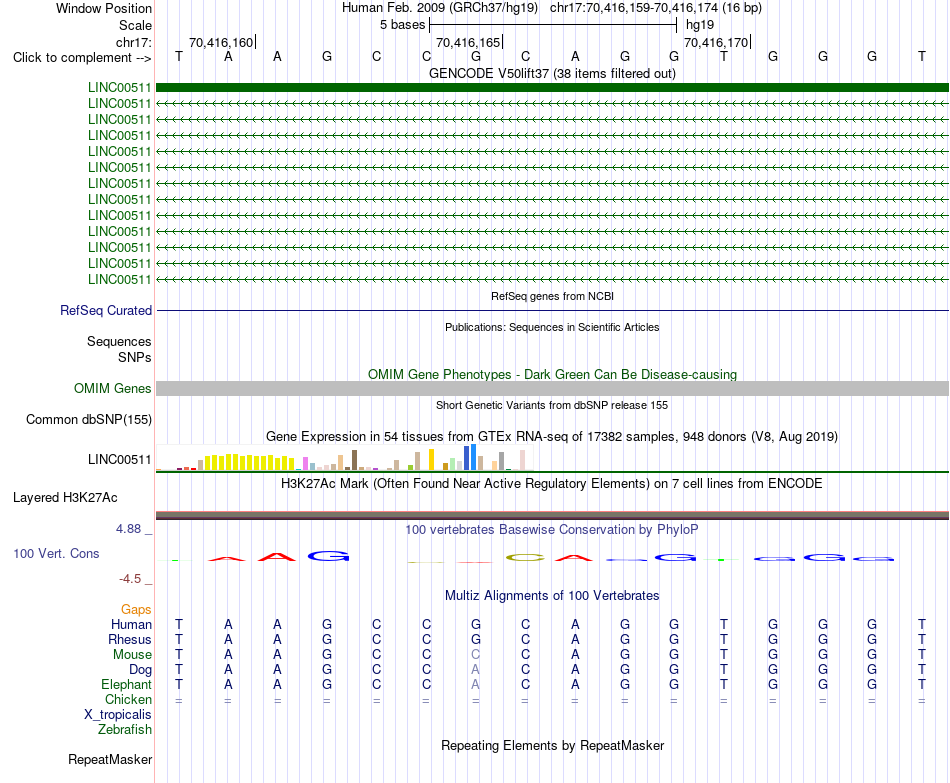This screenshot has height=783, width=950.
Task: Click the GTEx tissue expression bar chart
Action: [x=344, y=458]
